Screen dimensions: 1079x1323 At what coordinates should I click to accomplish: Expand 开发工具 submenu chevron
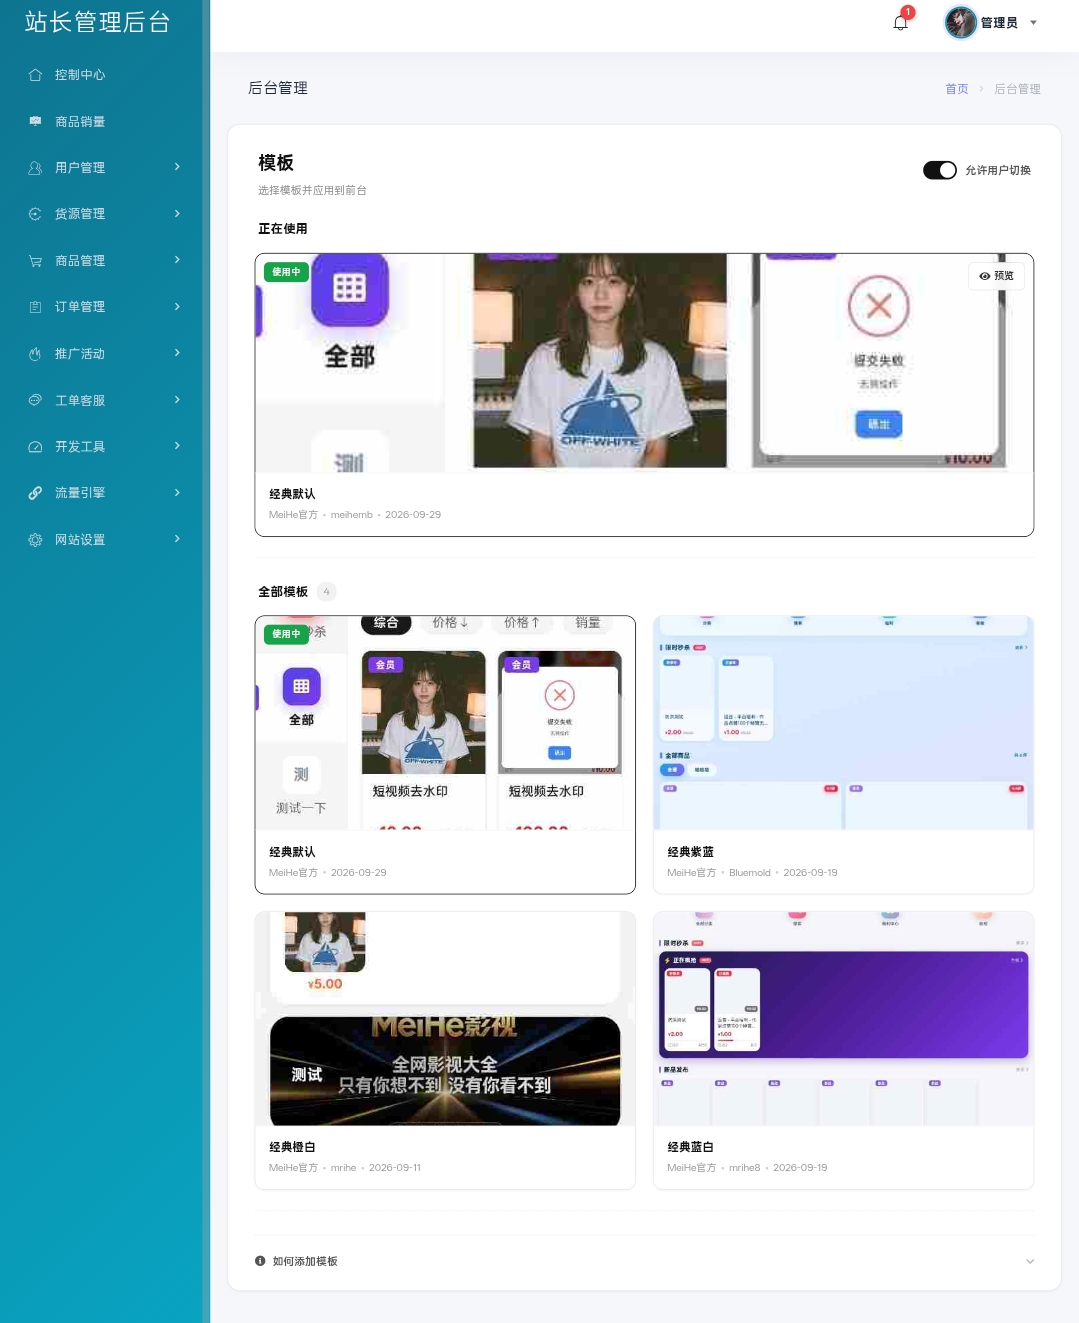pos(177,446)
